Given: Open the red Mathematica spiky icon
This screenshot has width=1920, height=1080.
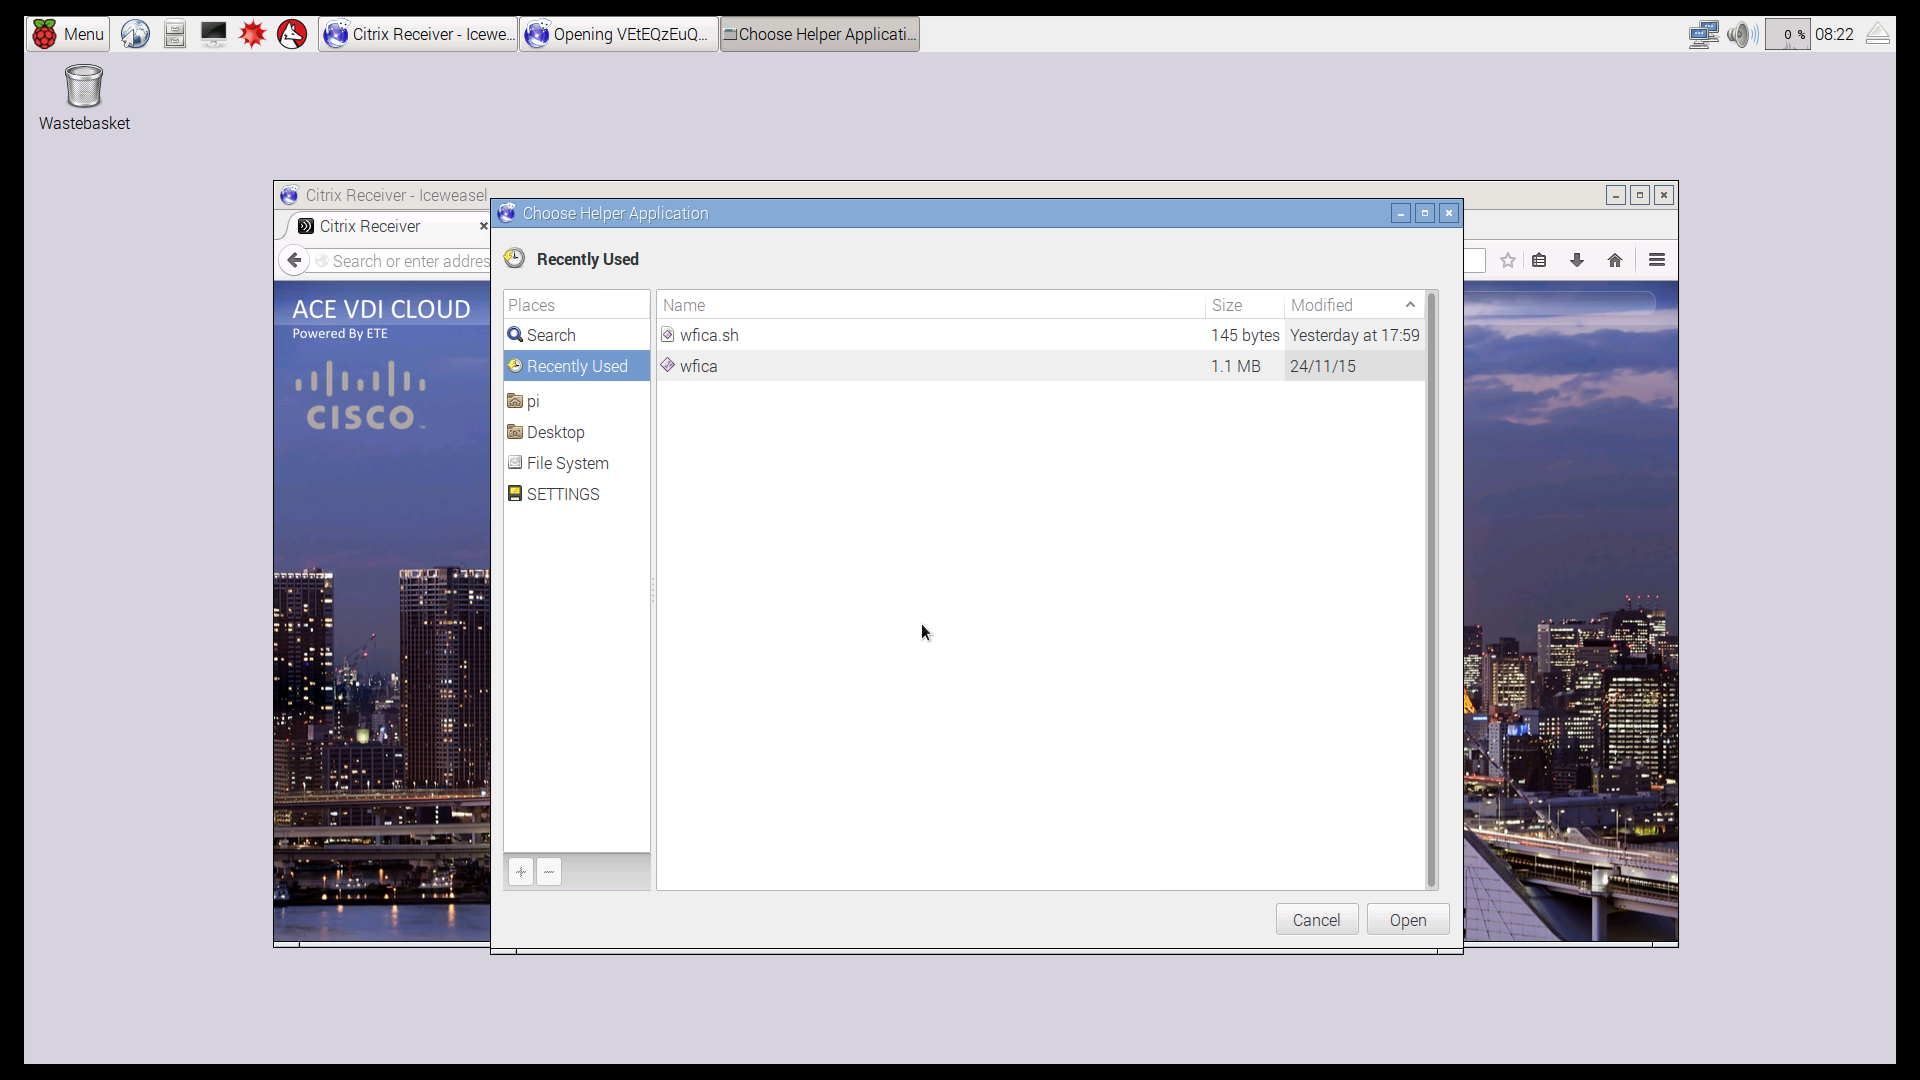Looking at the screenshot, I should point(252,34).
